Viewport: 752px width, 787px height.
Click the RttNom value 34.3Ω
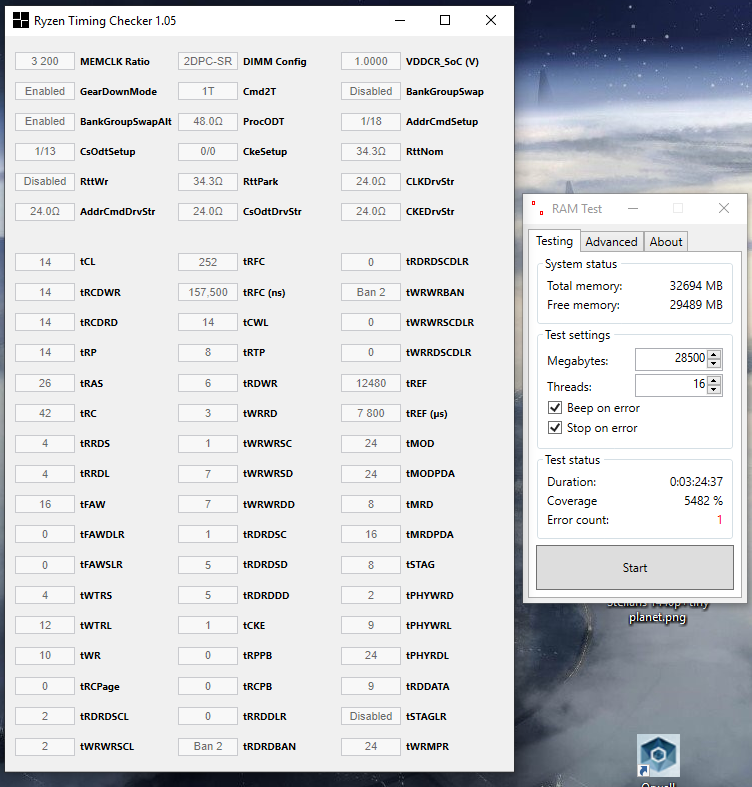pos(371,152)
